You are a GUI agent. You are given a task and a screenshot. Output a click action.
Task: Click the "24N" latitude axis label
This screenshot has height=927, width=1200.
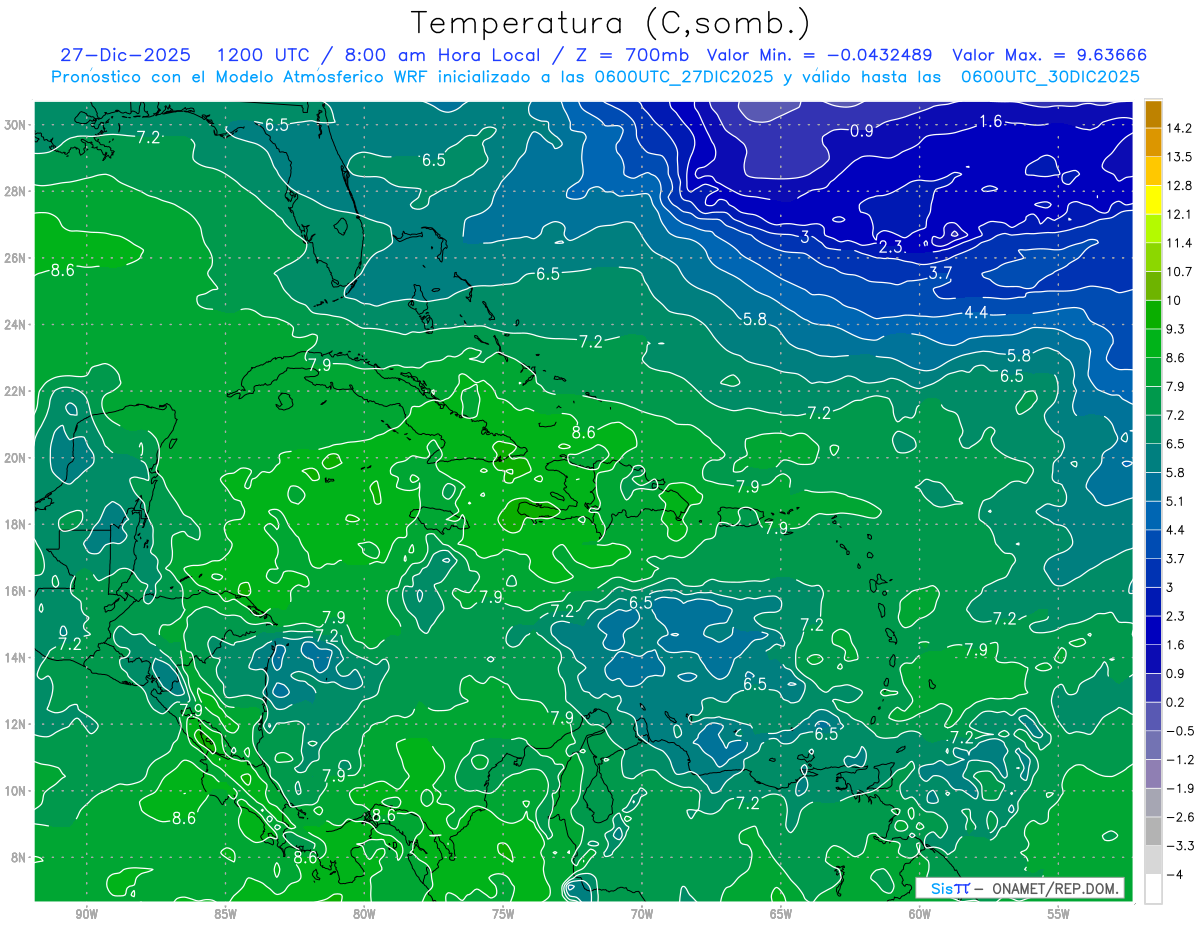17,324
